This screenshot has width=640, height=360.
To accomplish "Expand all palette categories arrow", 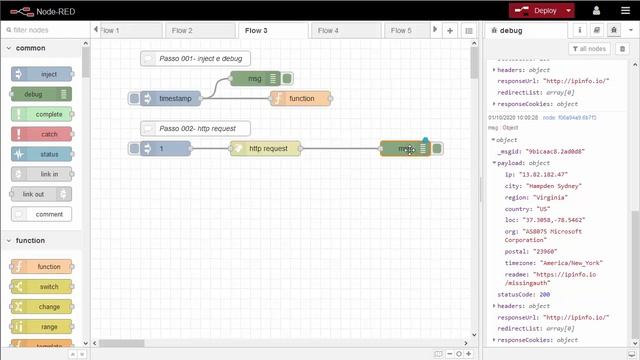I will coord(82,354).
